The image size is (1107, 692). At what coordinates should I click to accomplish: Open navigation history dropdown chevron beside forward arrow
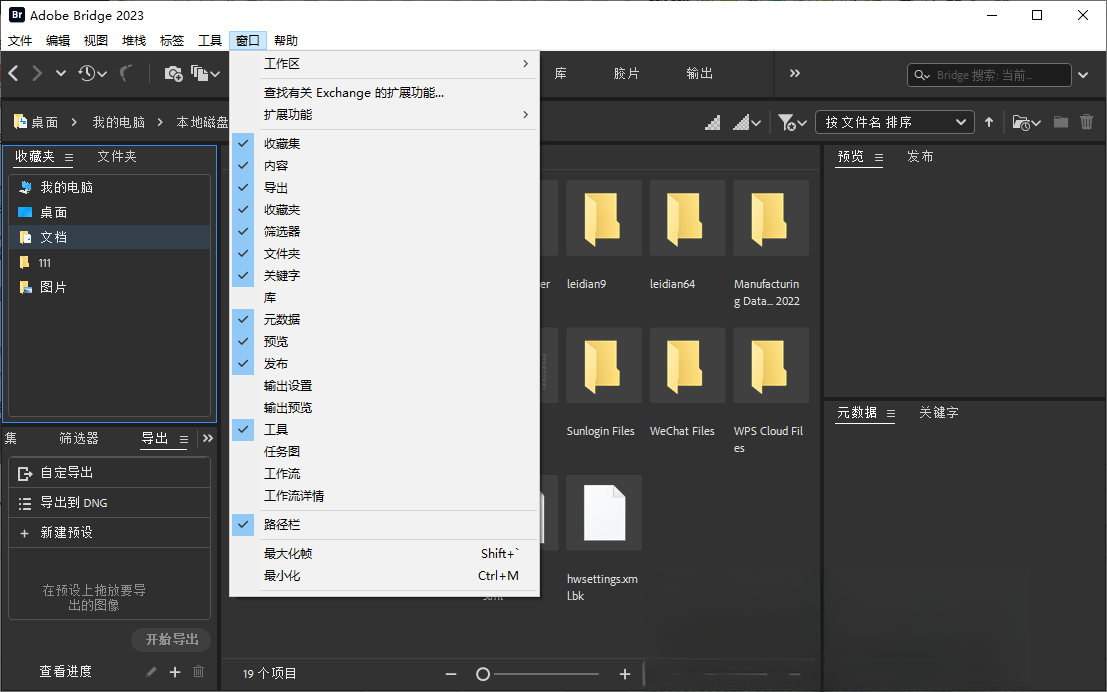(61, 73)
